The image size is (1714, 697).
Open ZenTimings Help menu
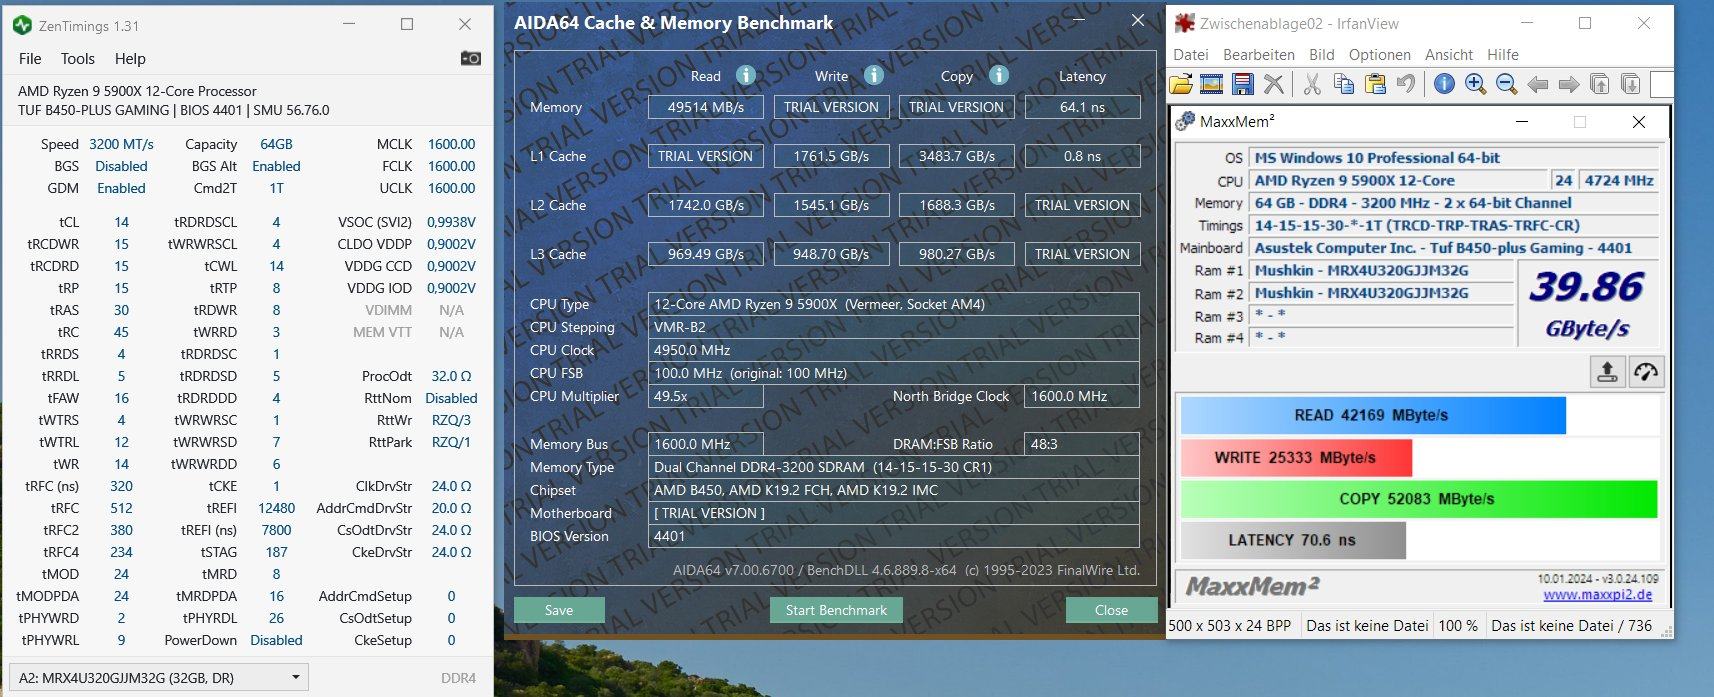[x=130, y=59]
